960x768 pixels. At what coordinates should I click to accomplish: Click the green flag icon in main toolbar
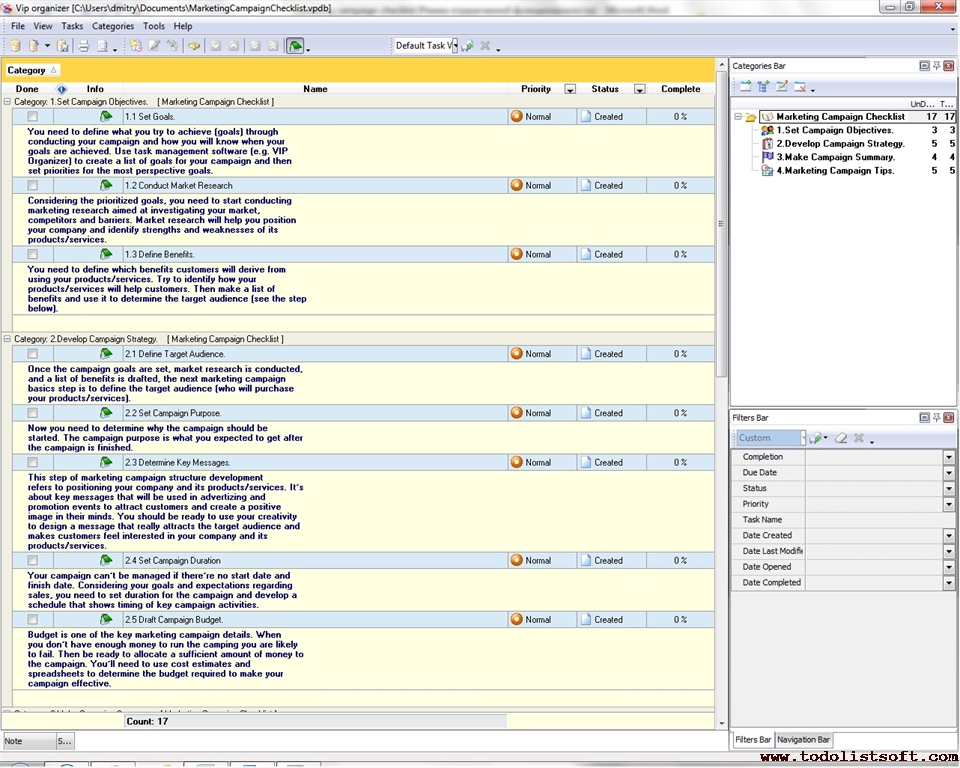[x=295, y=46]
